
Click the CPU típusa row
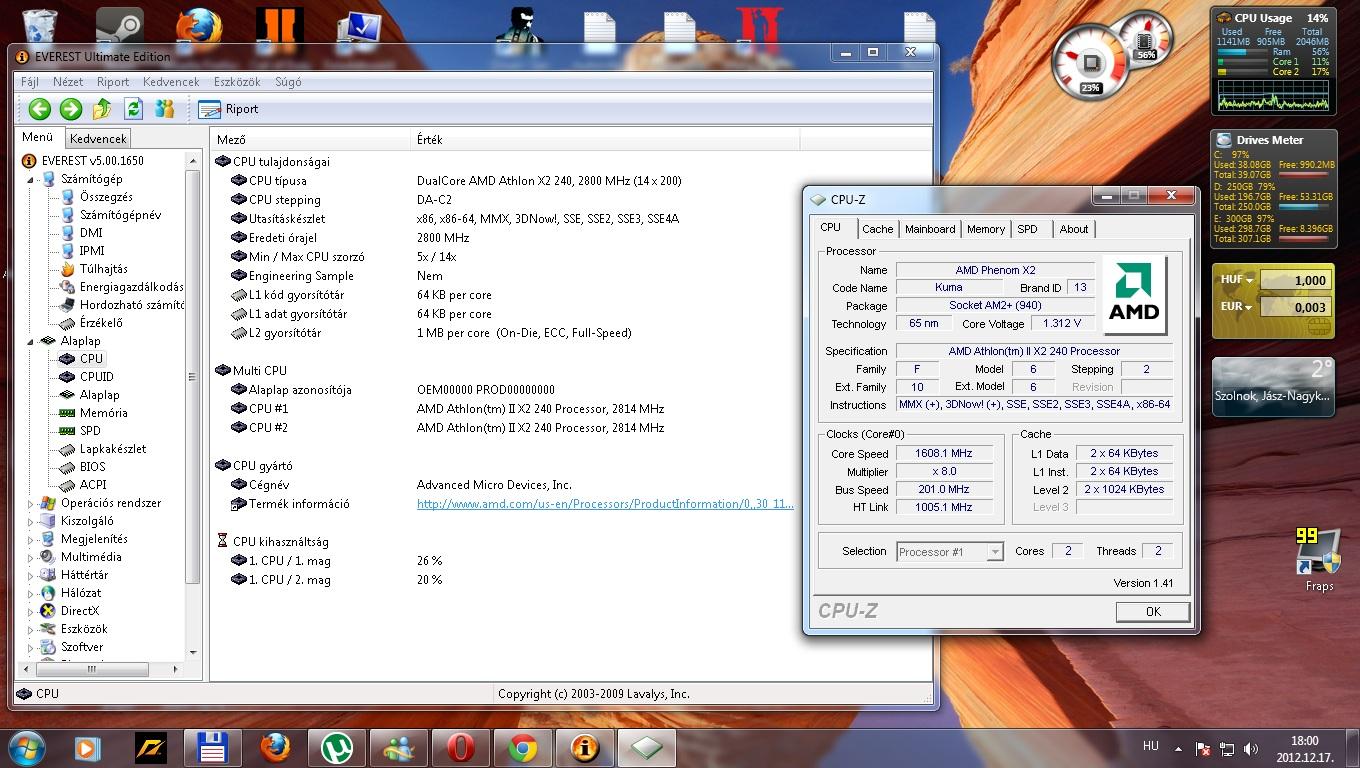click(504, 181)
